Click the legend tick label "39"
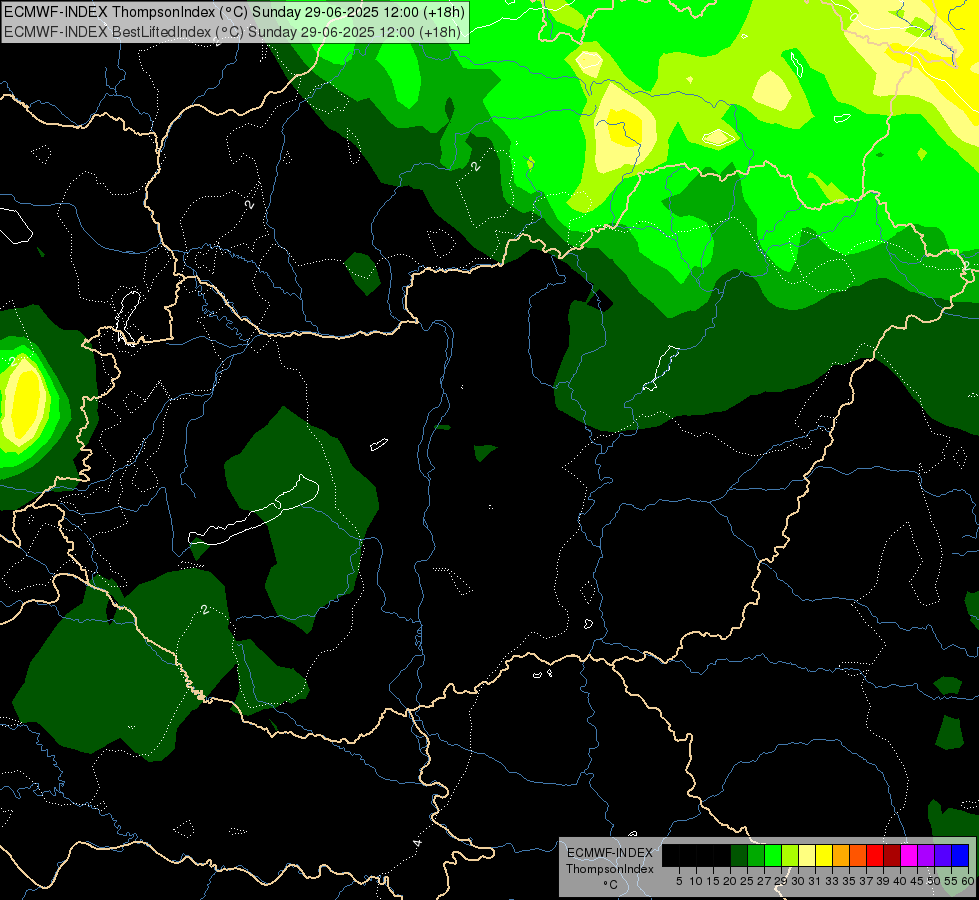Image resolution: width=979 pixels, height=900 pixels. pos(883,881)
